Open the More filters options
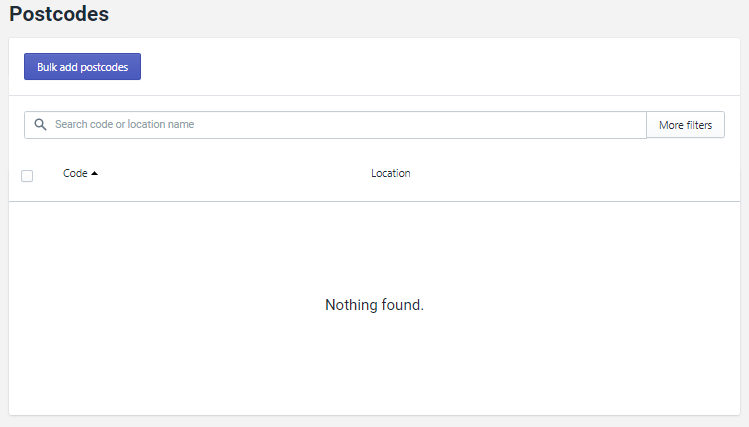The height and width of the screenshot is (427, 749). (685, 125)
